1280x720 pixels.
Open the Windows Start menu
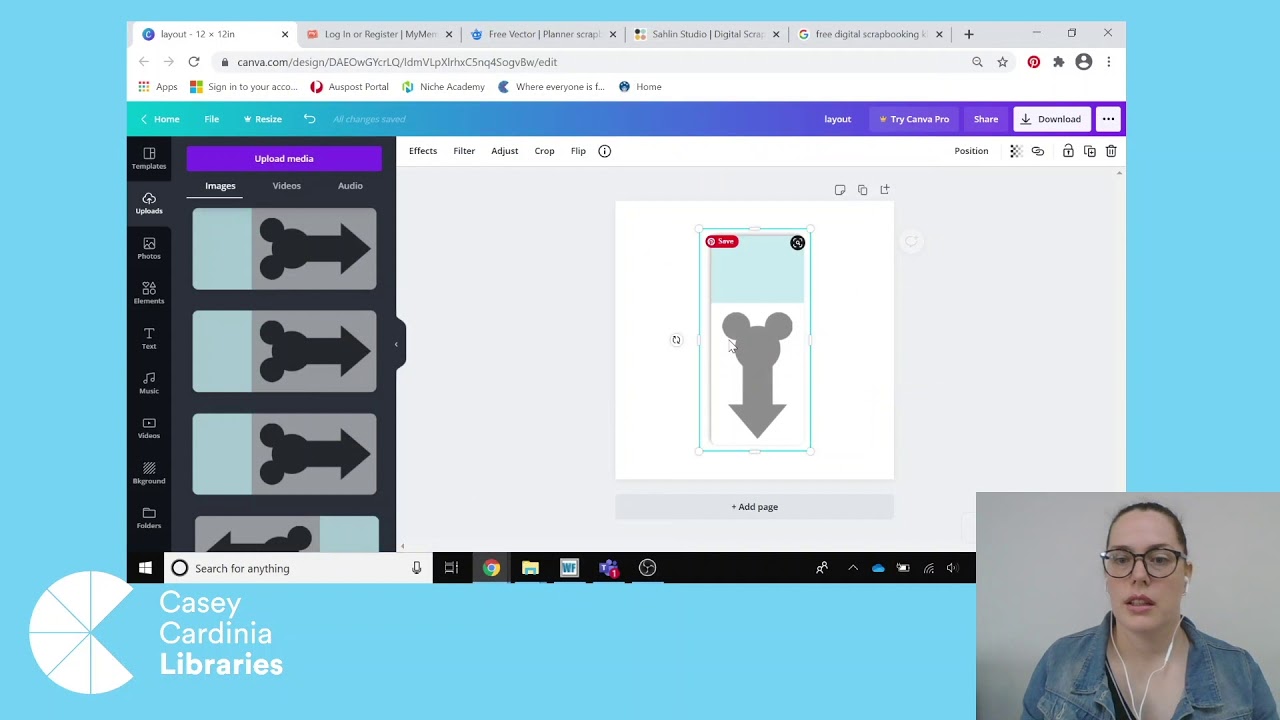[145, 568]
